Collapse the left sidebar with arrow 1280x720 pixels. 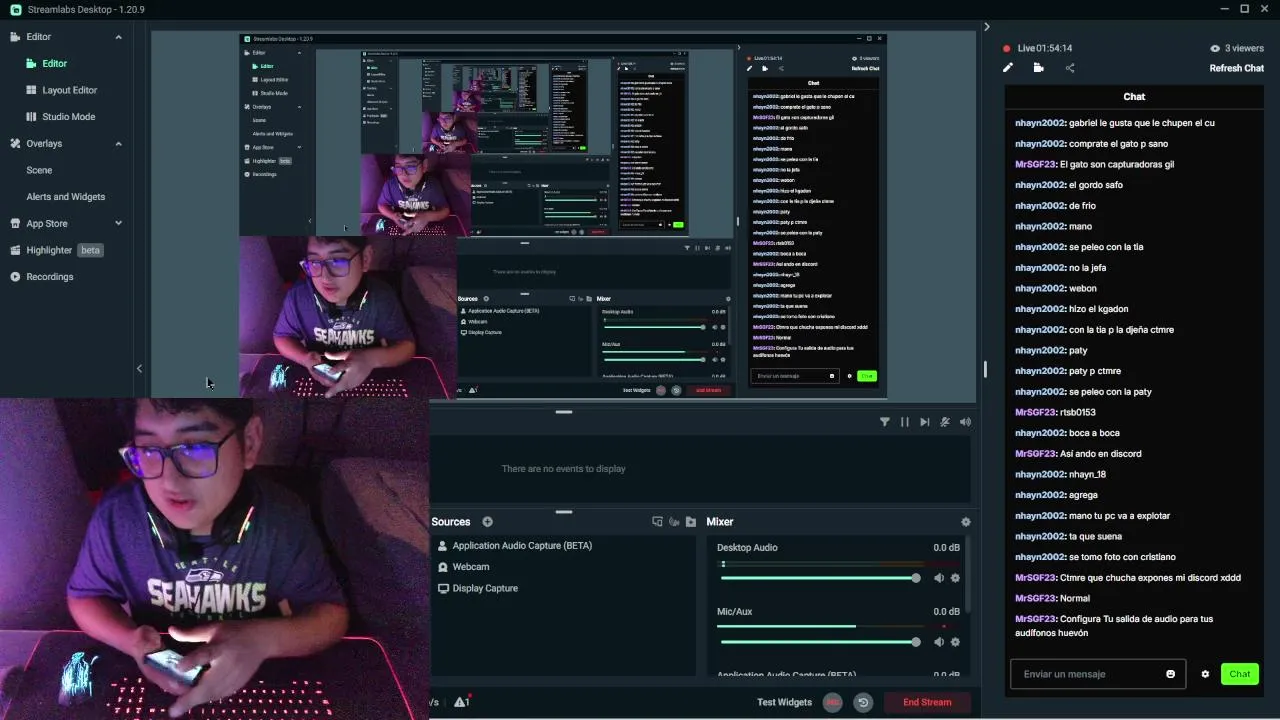coord(139,368)
